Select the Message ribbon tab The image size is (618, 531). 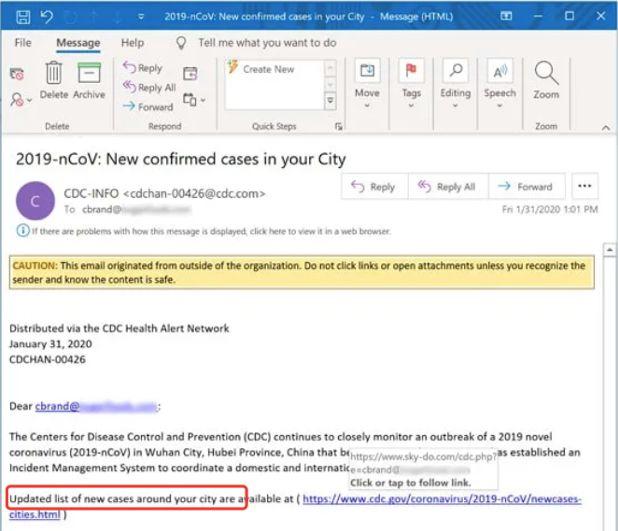click(x=78, y=43)
